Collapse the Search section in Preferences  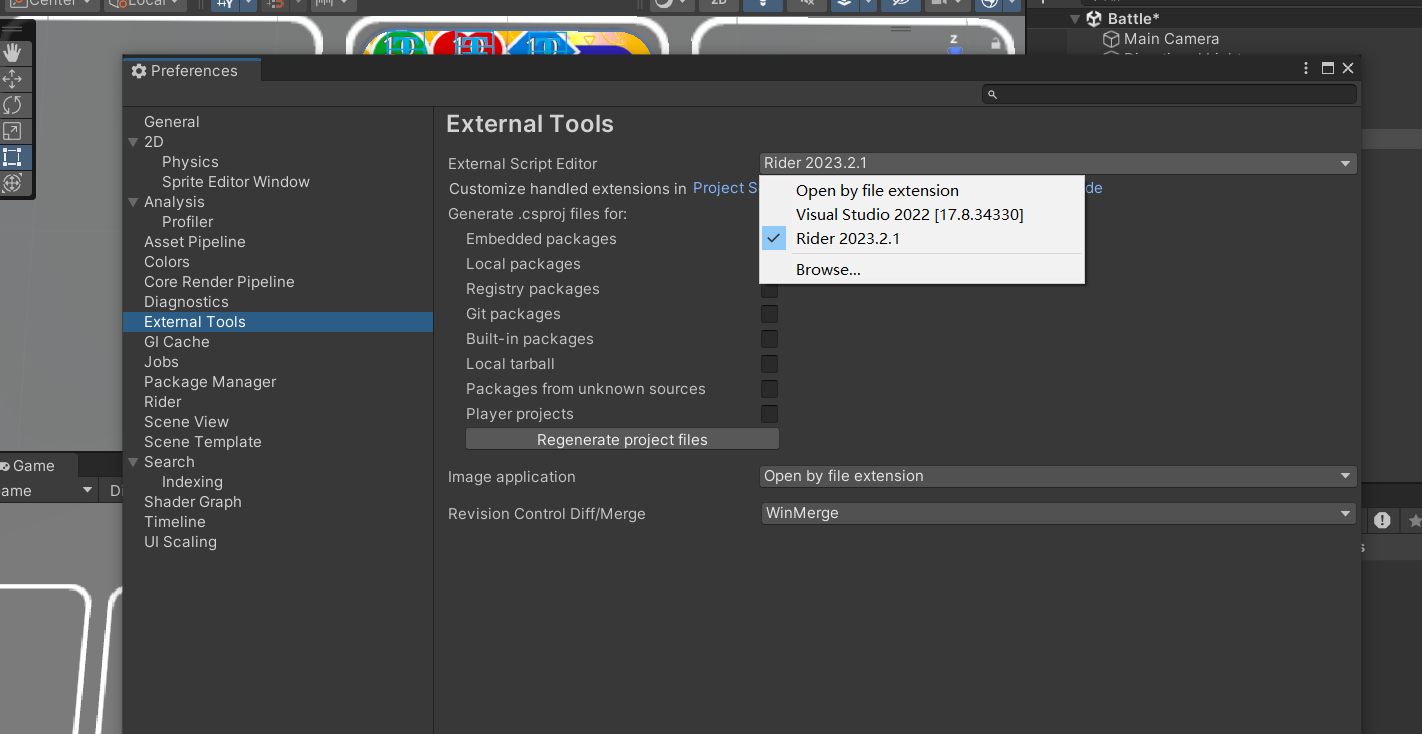point(133,462)
